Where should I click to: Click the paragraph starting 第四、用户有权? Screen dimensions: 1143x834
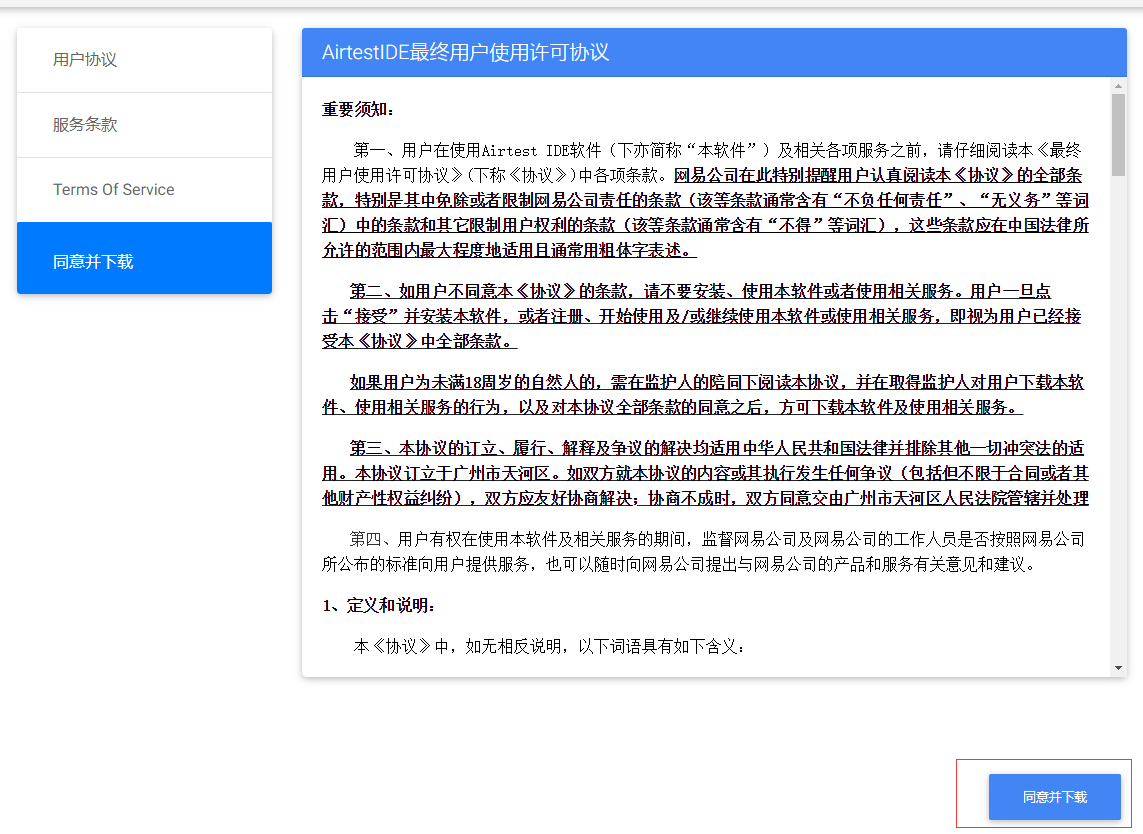click(x=703, y=551)
